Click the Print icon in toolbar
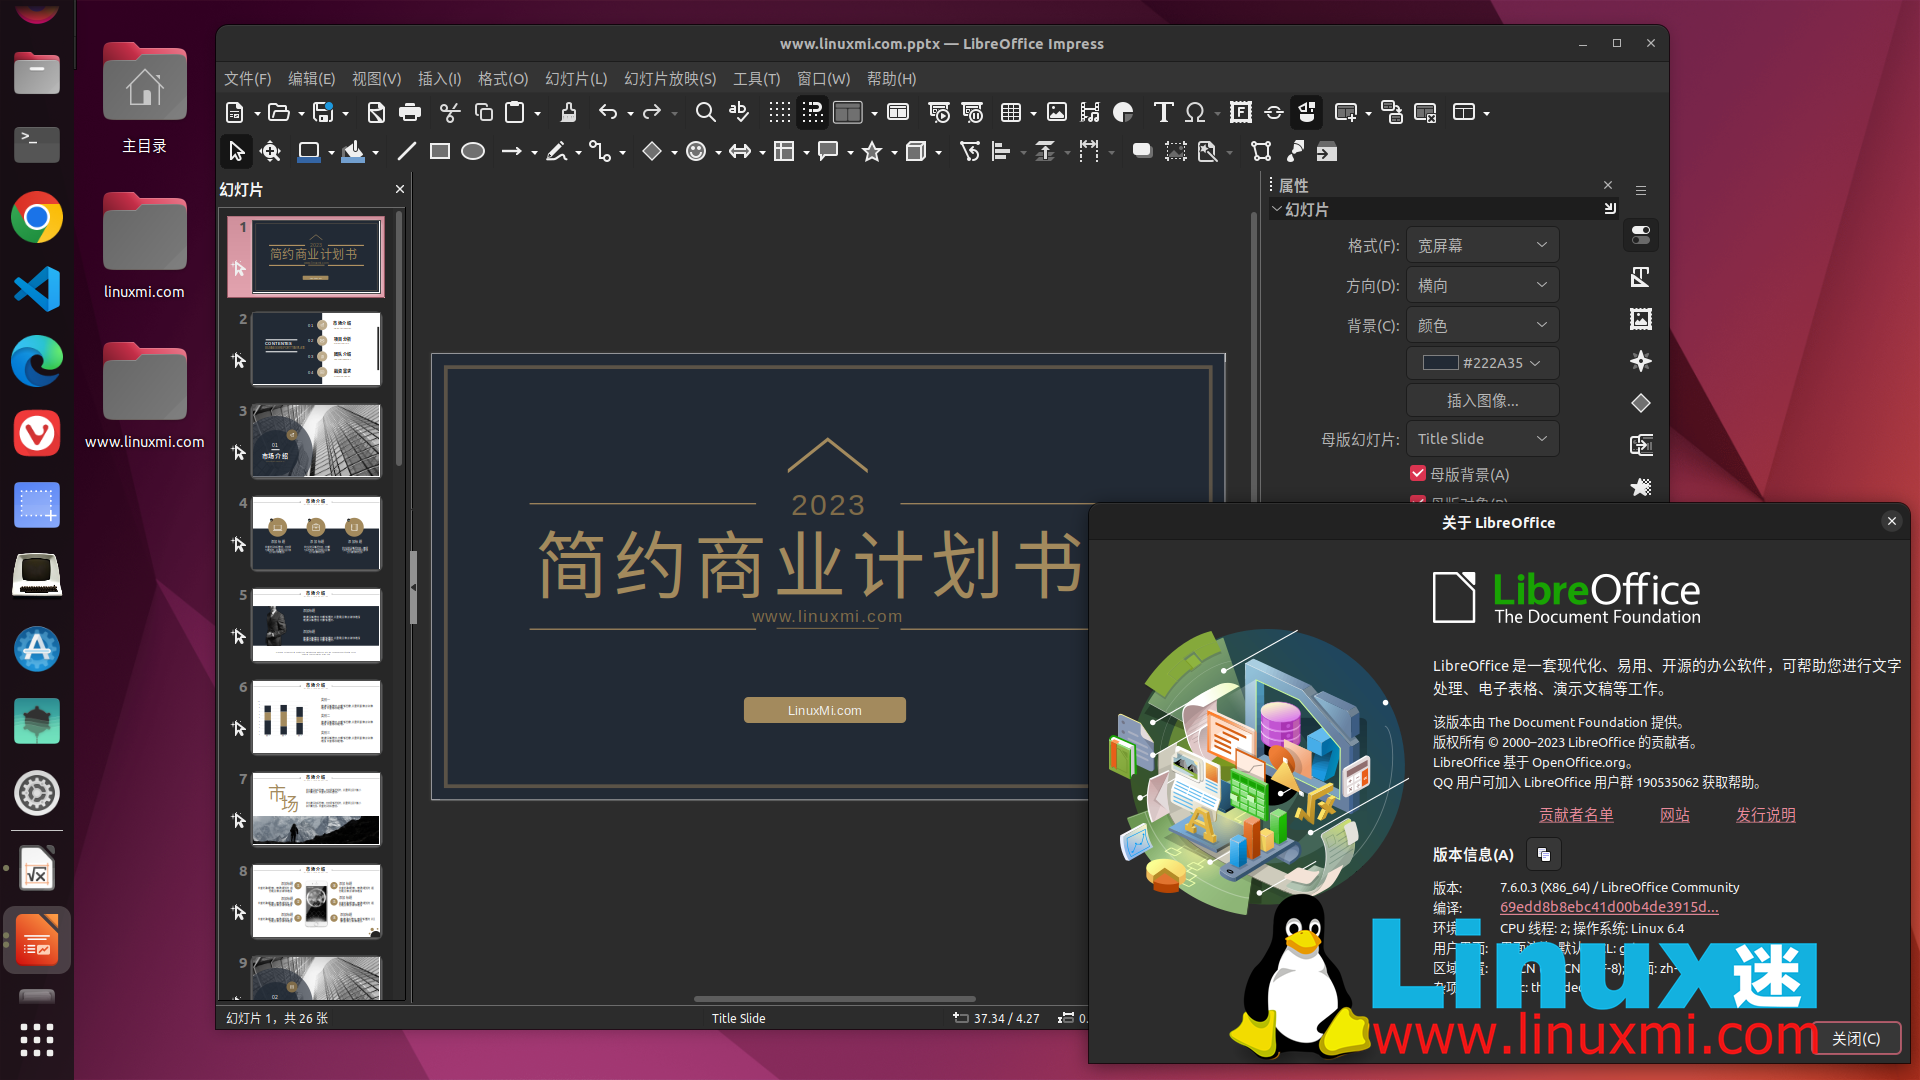 tap(410, 112)
